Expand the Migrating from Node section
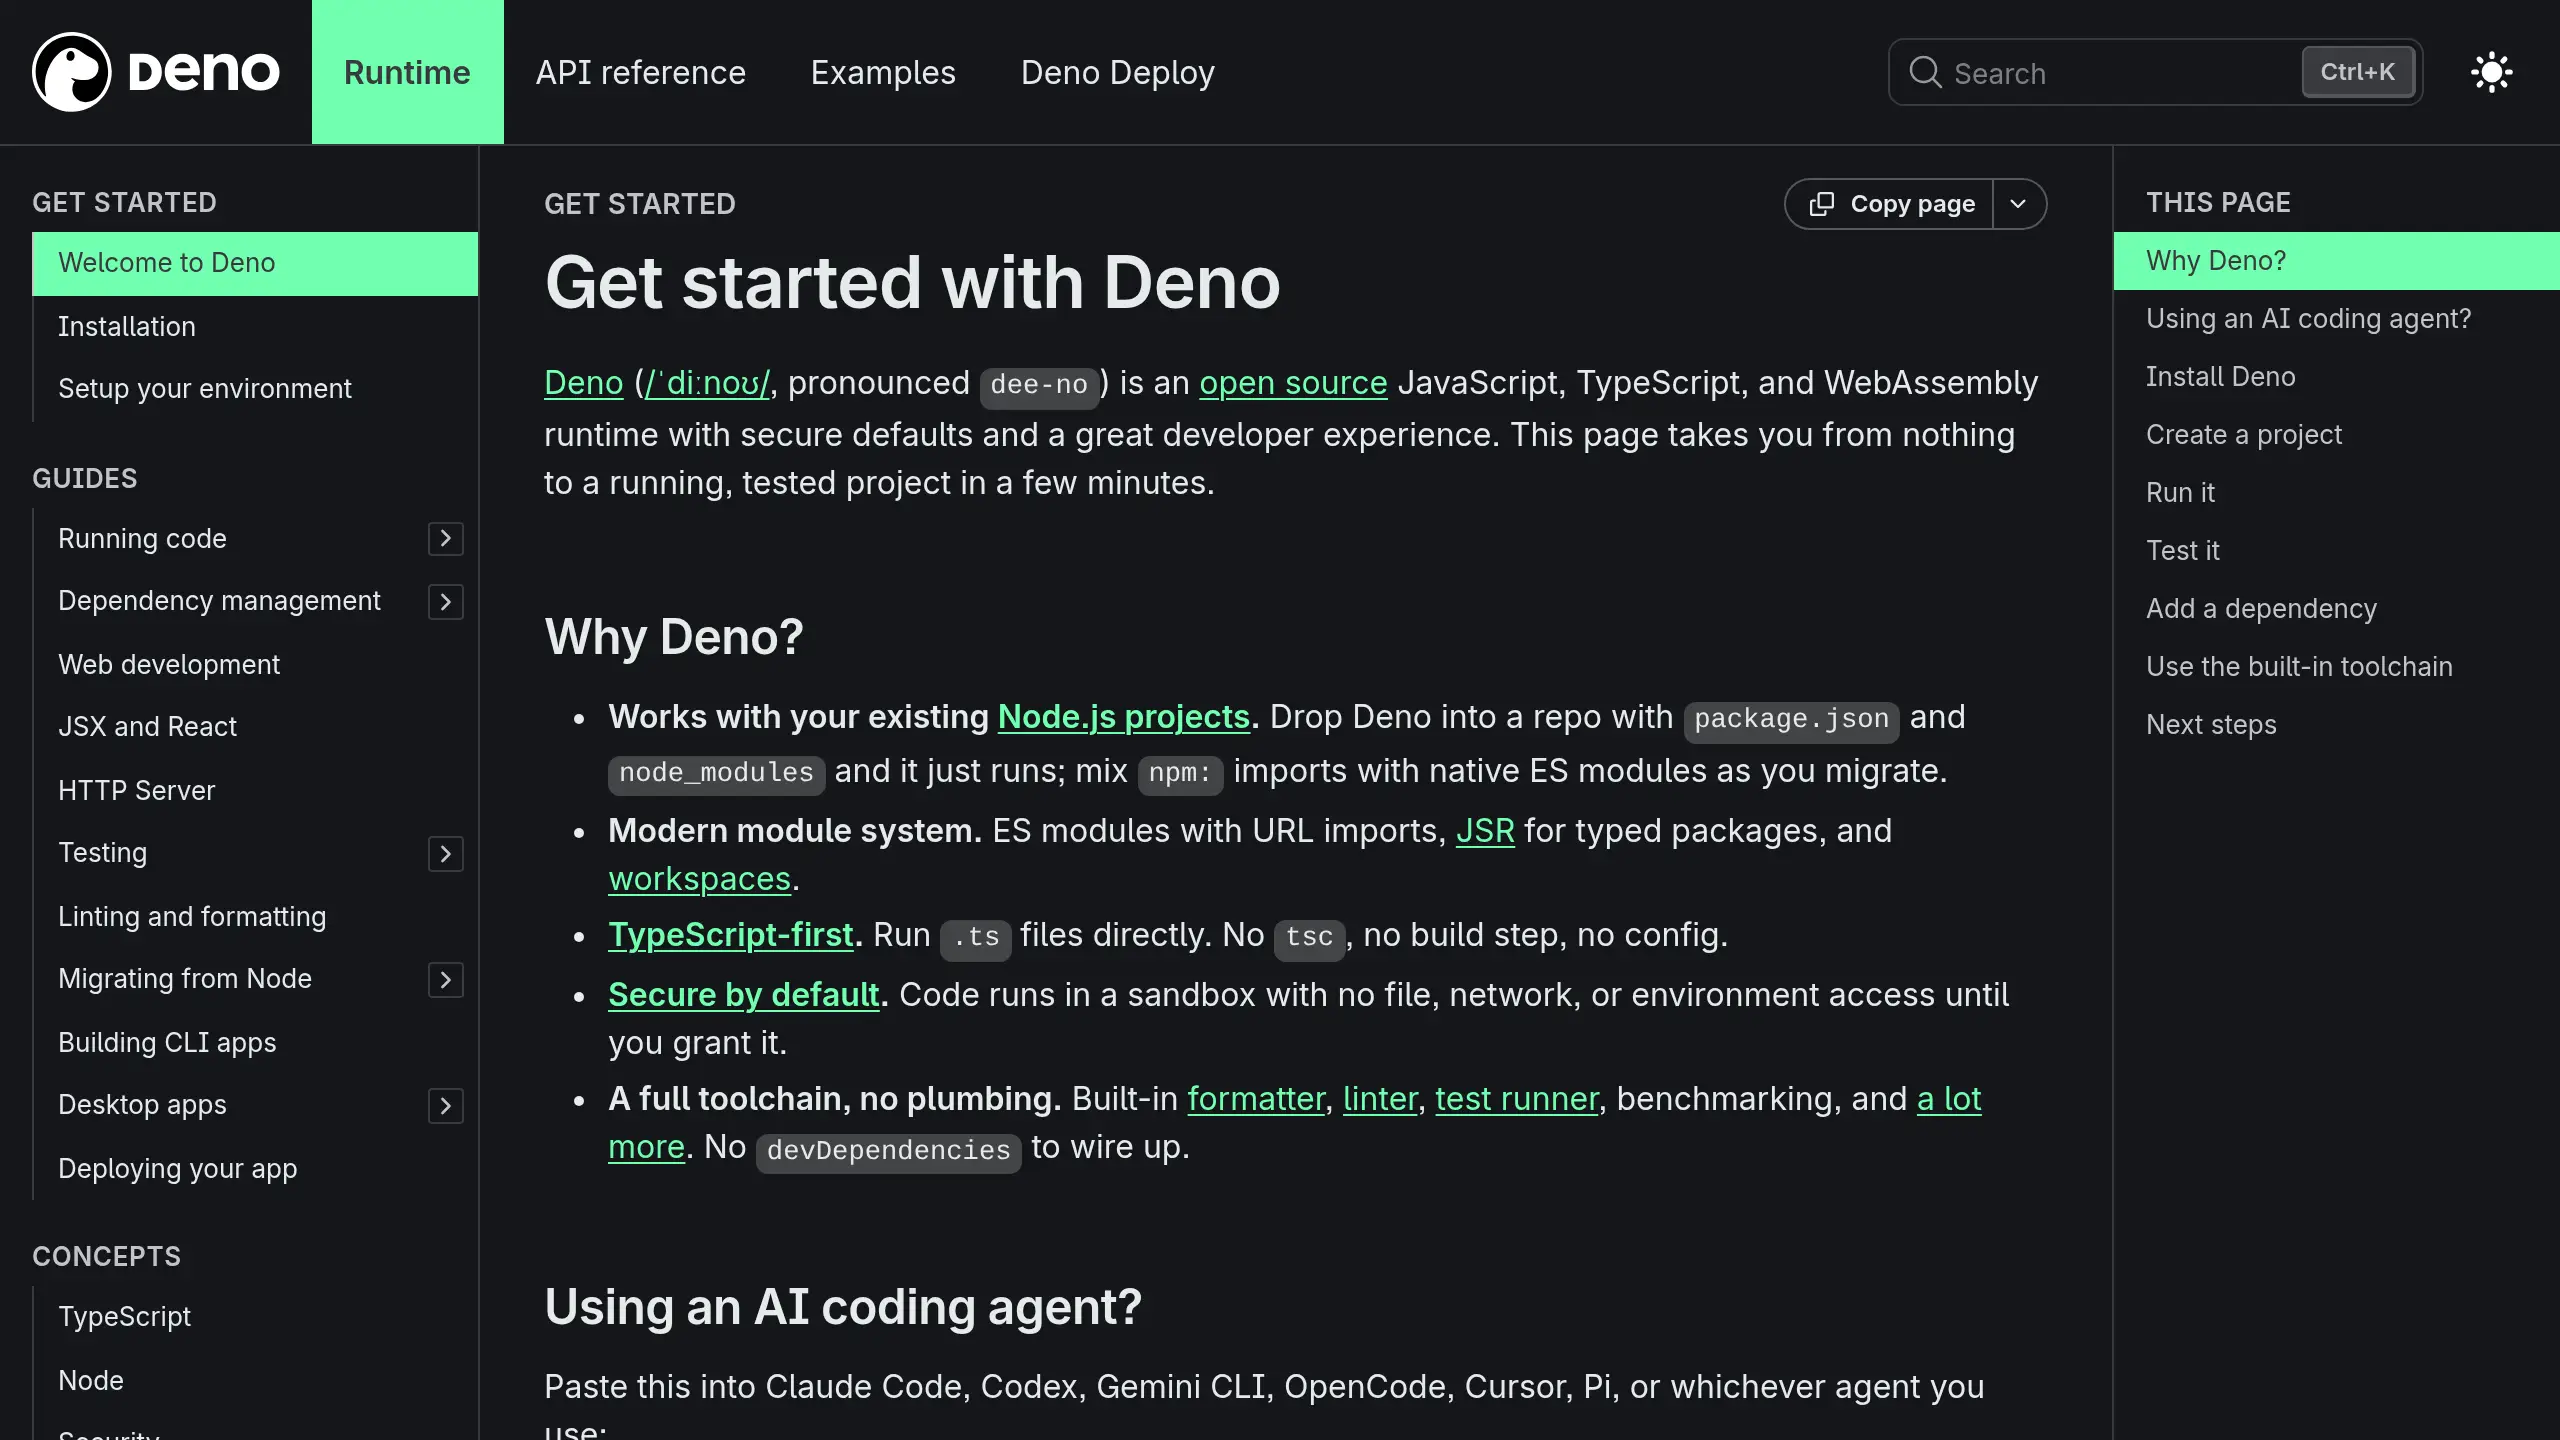 (446, 980)
